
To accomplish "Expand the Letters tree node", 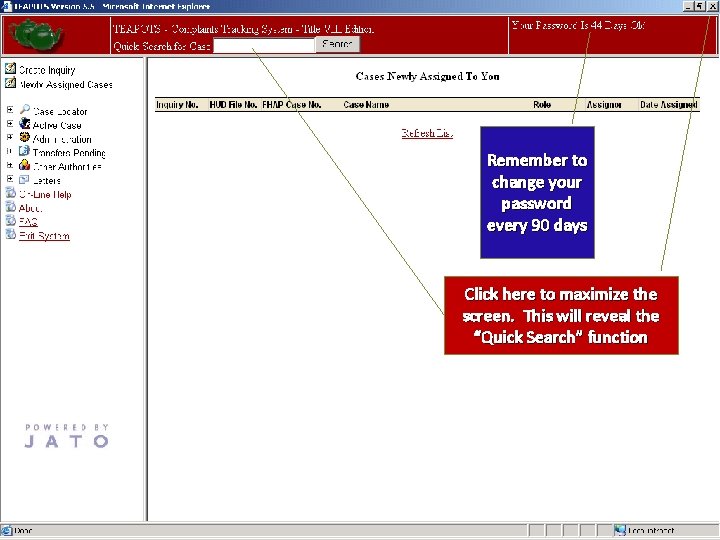I will 10,179.
